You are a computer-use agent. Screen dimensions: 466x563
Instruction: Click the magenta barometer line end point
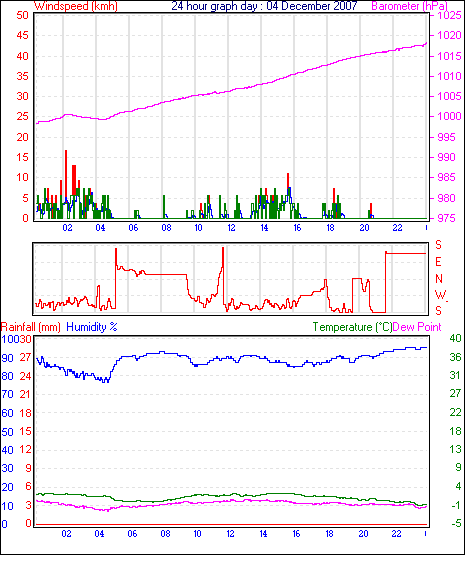tap(427, 43)
